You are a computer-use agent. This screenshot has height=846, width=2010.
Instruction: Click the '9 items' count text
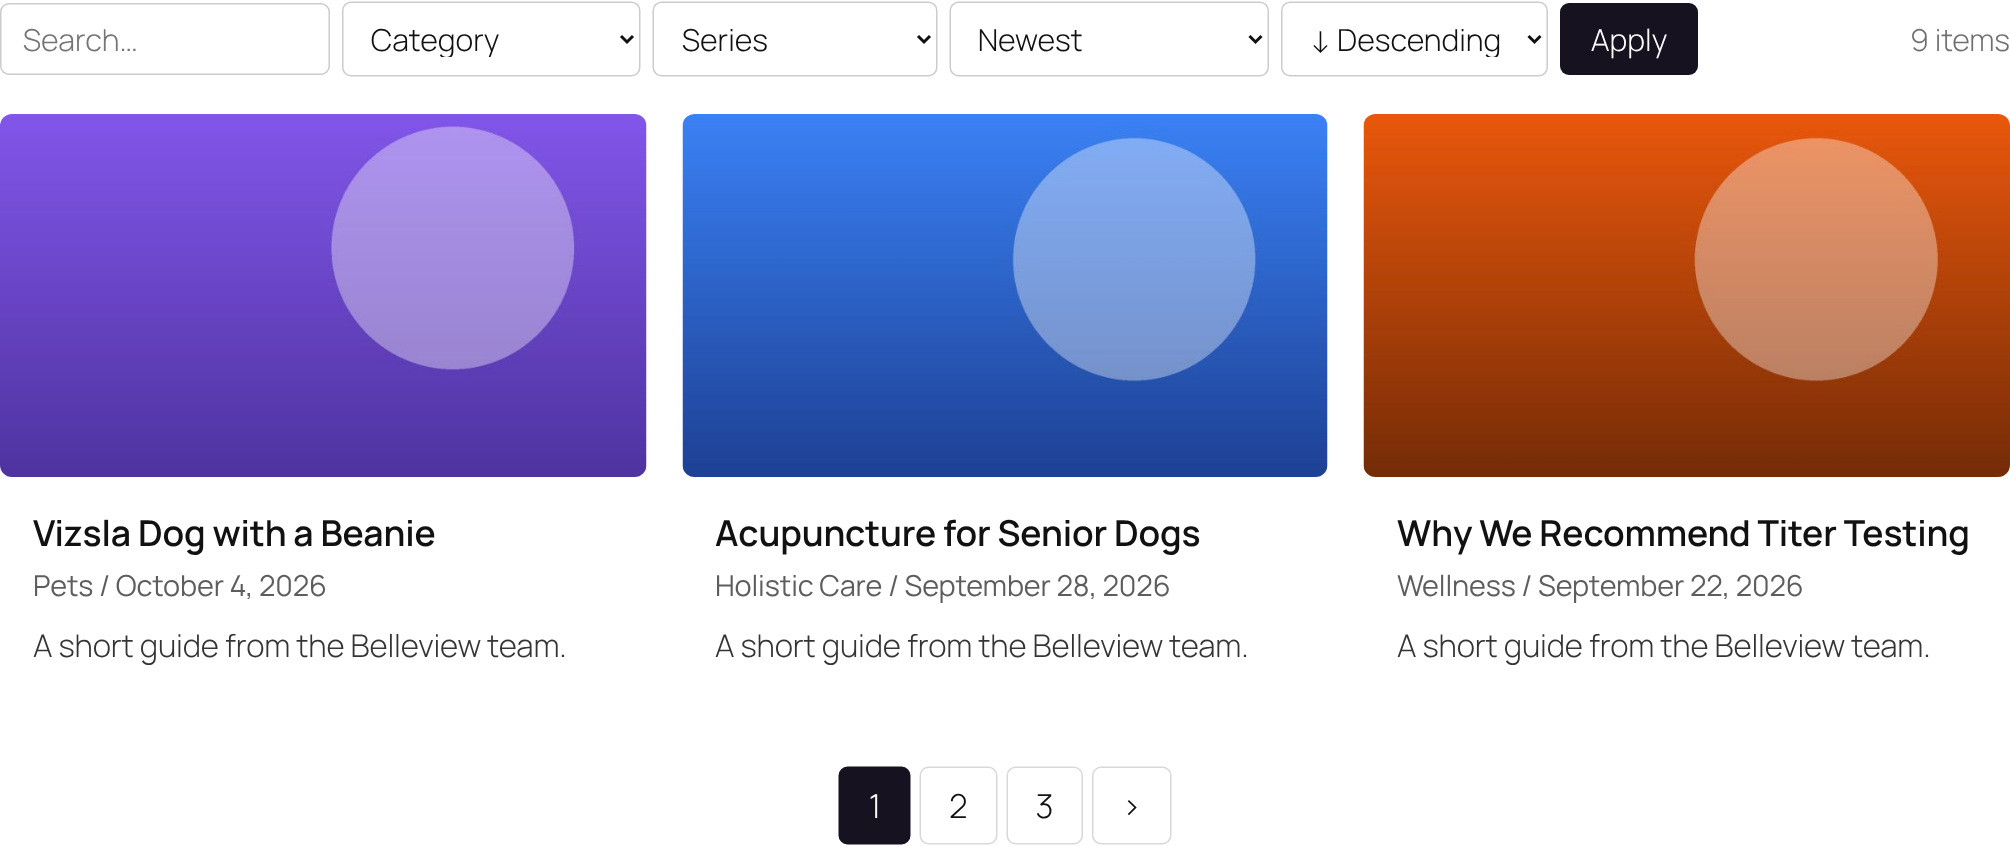point(1959,40)
